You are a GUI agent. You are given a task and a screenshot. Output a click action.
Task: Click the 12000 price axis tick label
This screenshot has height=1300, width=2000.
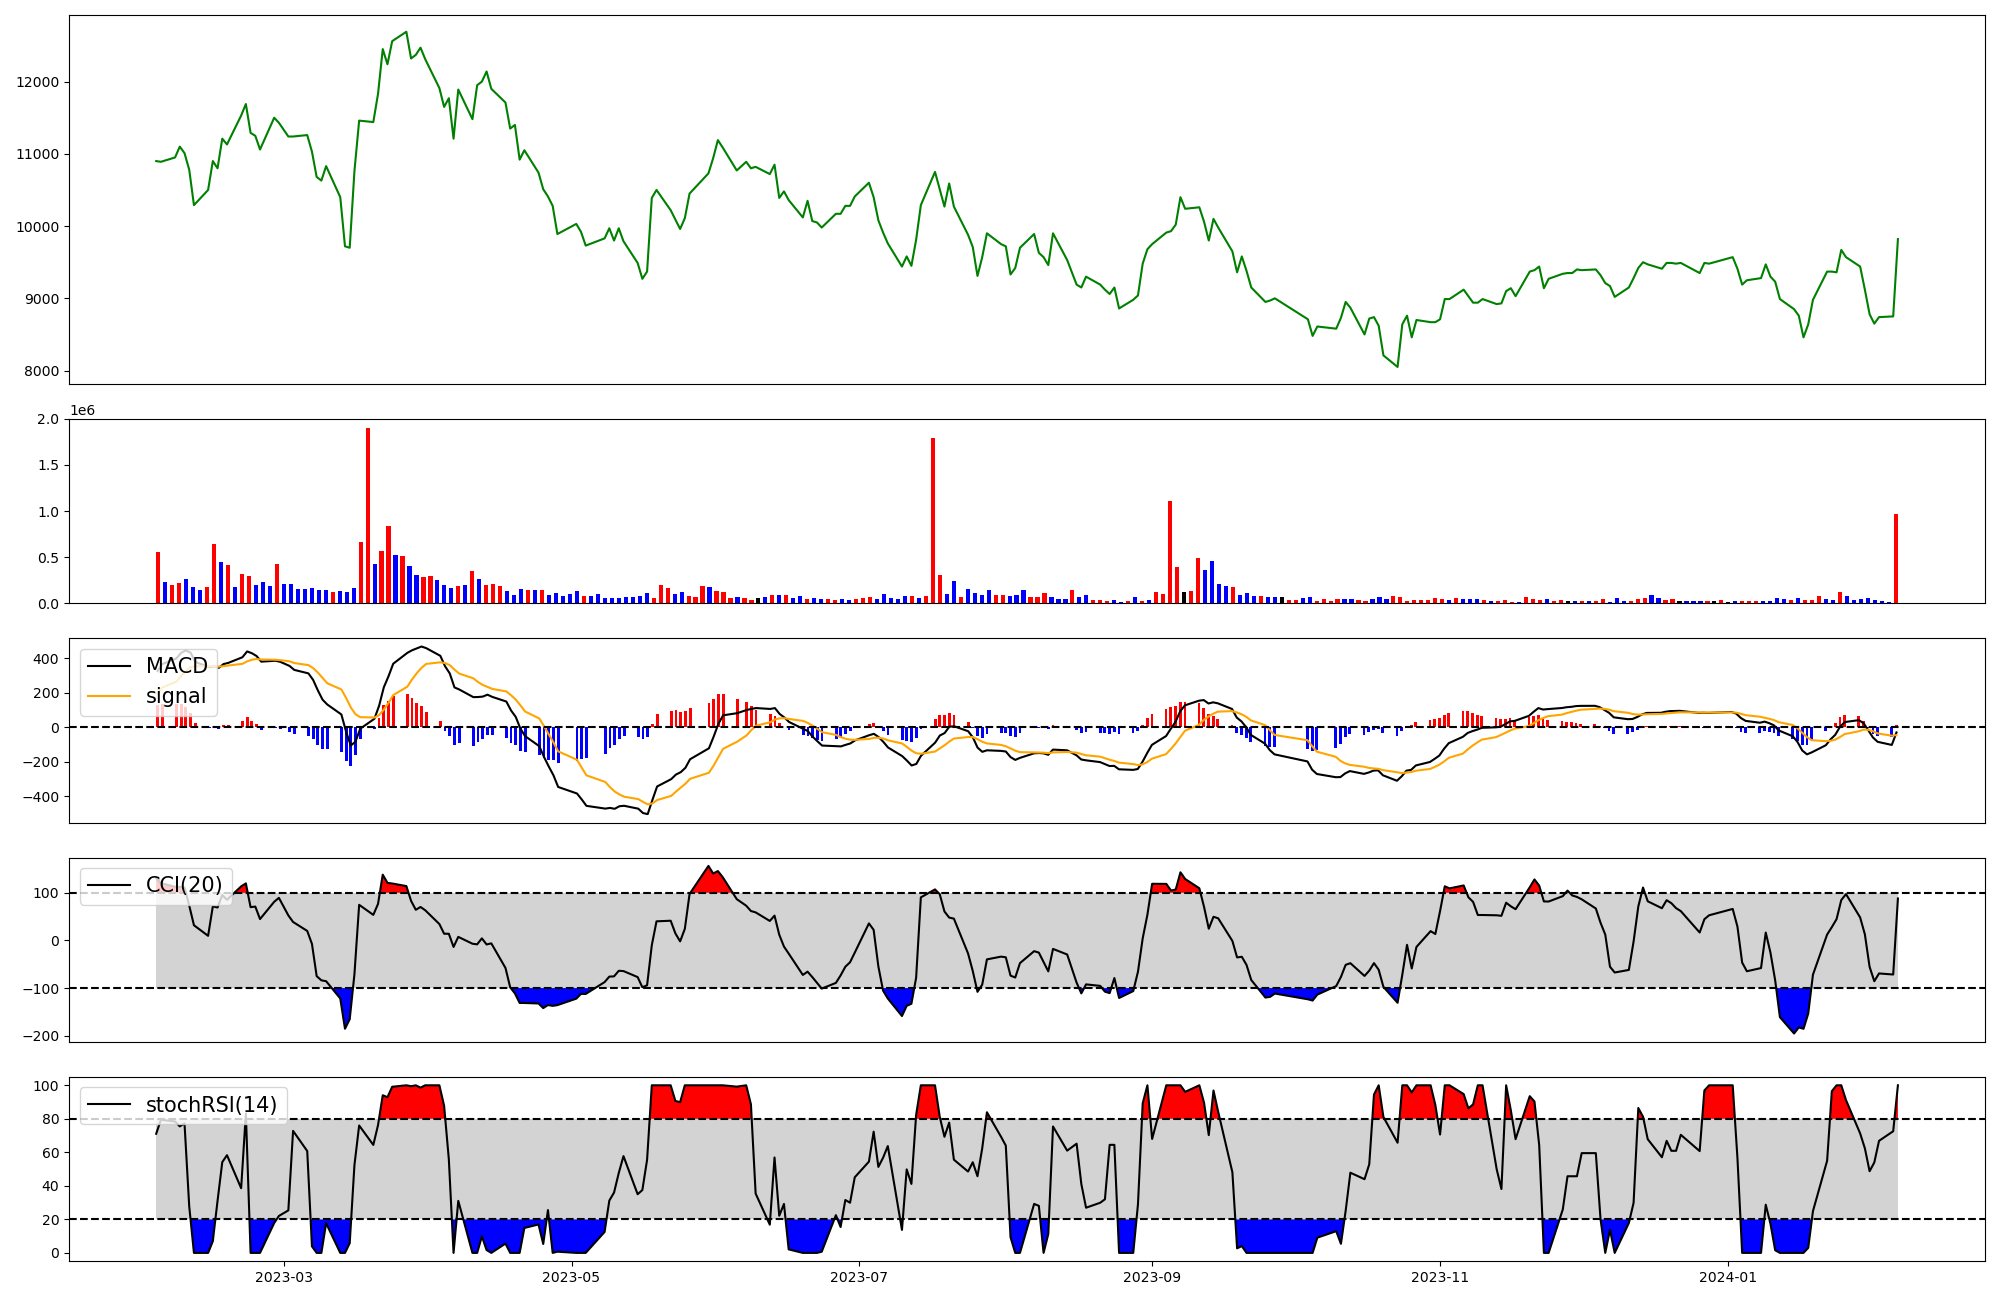click(37, 82)
